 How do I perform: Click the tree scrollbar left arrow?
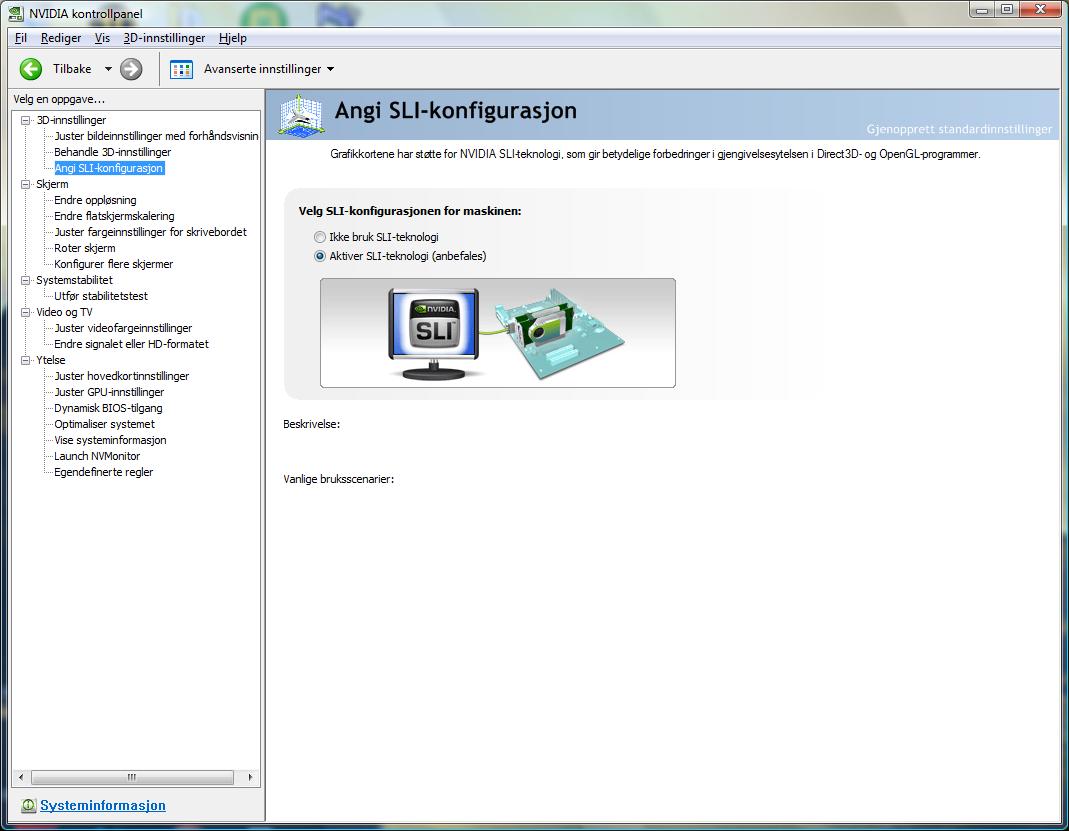tap(21, 777)
